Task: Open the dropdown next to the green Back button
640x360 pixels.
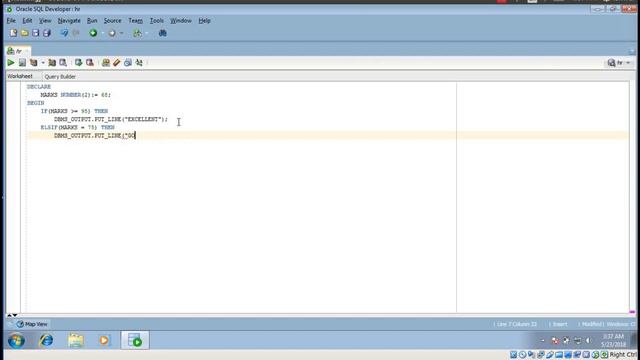Action: [x=102, y=33]
